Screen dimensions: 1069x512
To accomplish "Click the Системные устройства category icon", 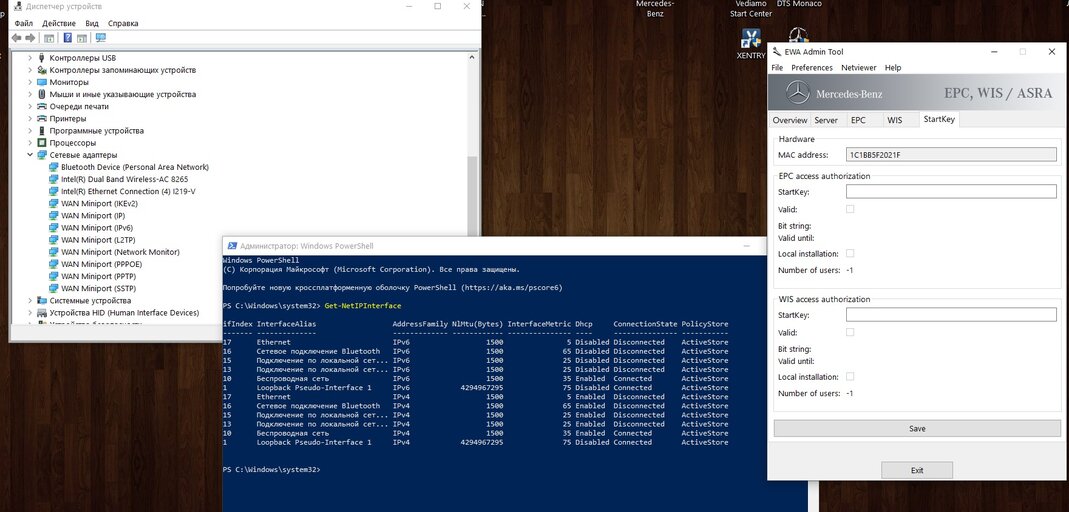I will (x=42, y=301).
